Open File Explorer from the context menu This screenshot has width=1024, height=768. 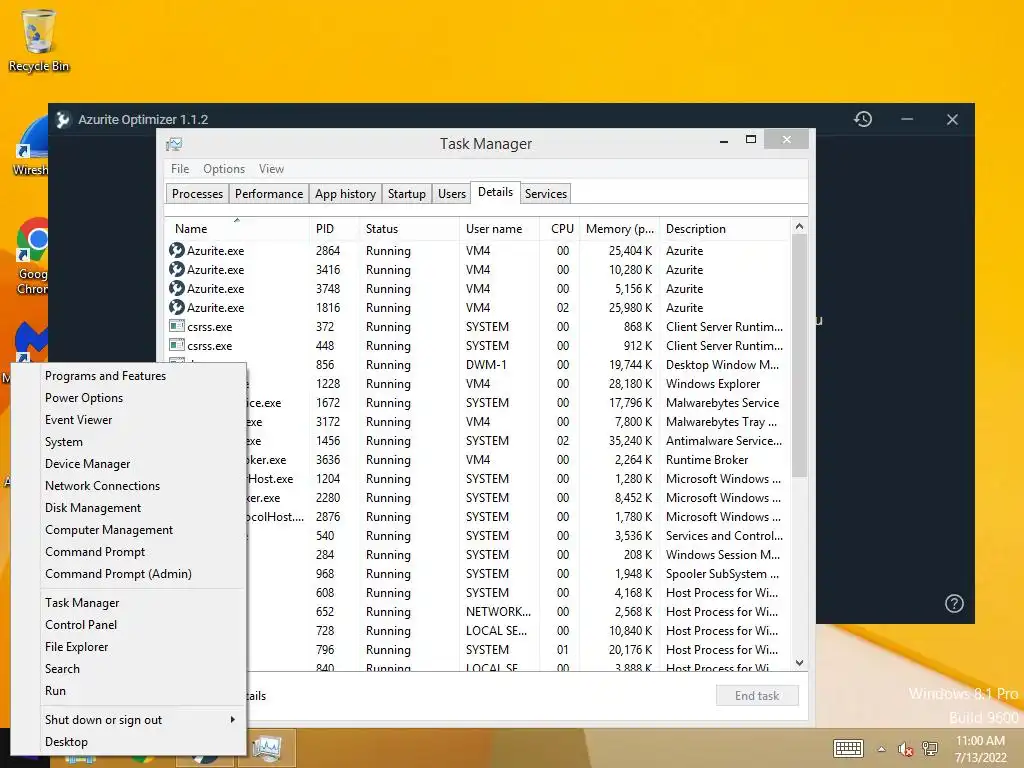[x=129, y=647]
